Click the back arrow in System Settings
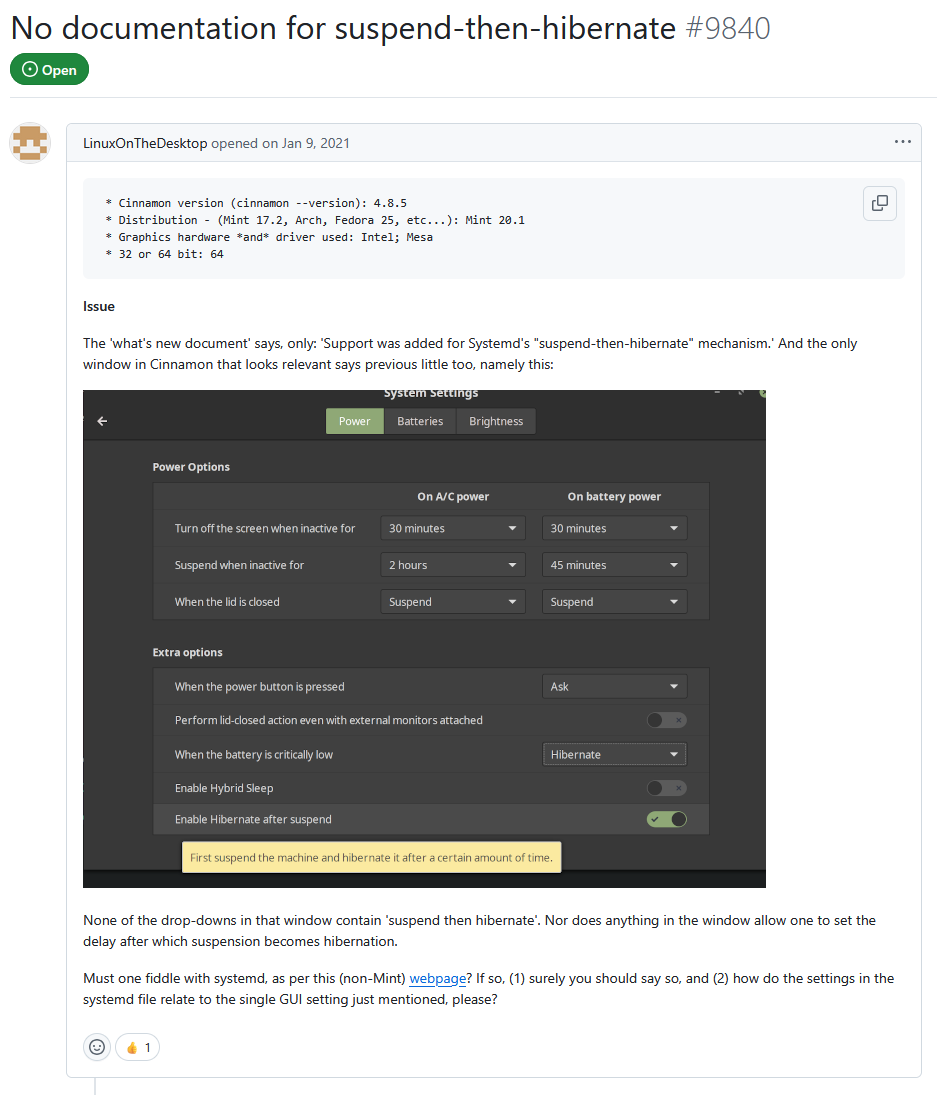 (102, 421)
